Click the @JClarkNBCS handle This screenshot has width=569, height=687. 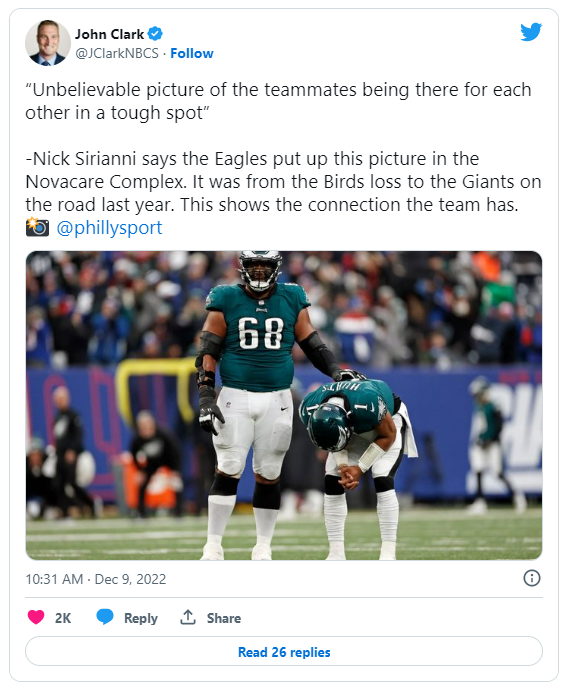[x=117, y=53]
